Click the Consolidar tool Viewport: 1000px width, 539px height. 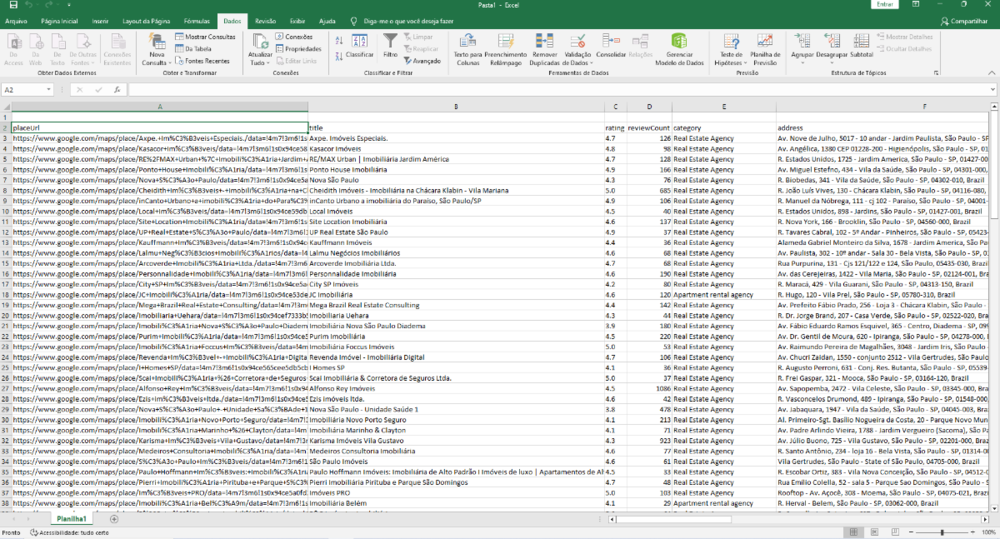point(611,47)
